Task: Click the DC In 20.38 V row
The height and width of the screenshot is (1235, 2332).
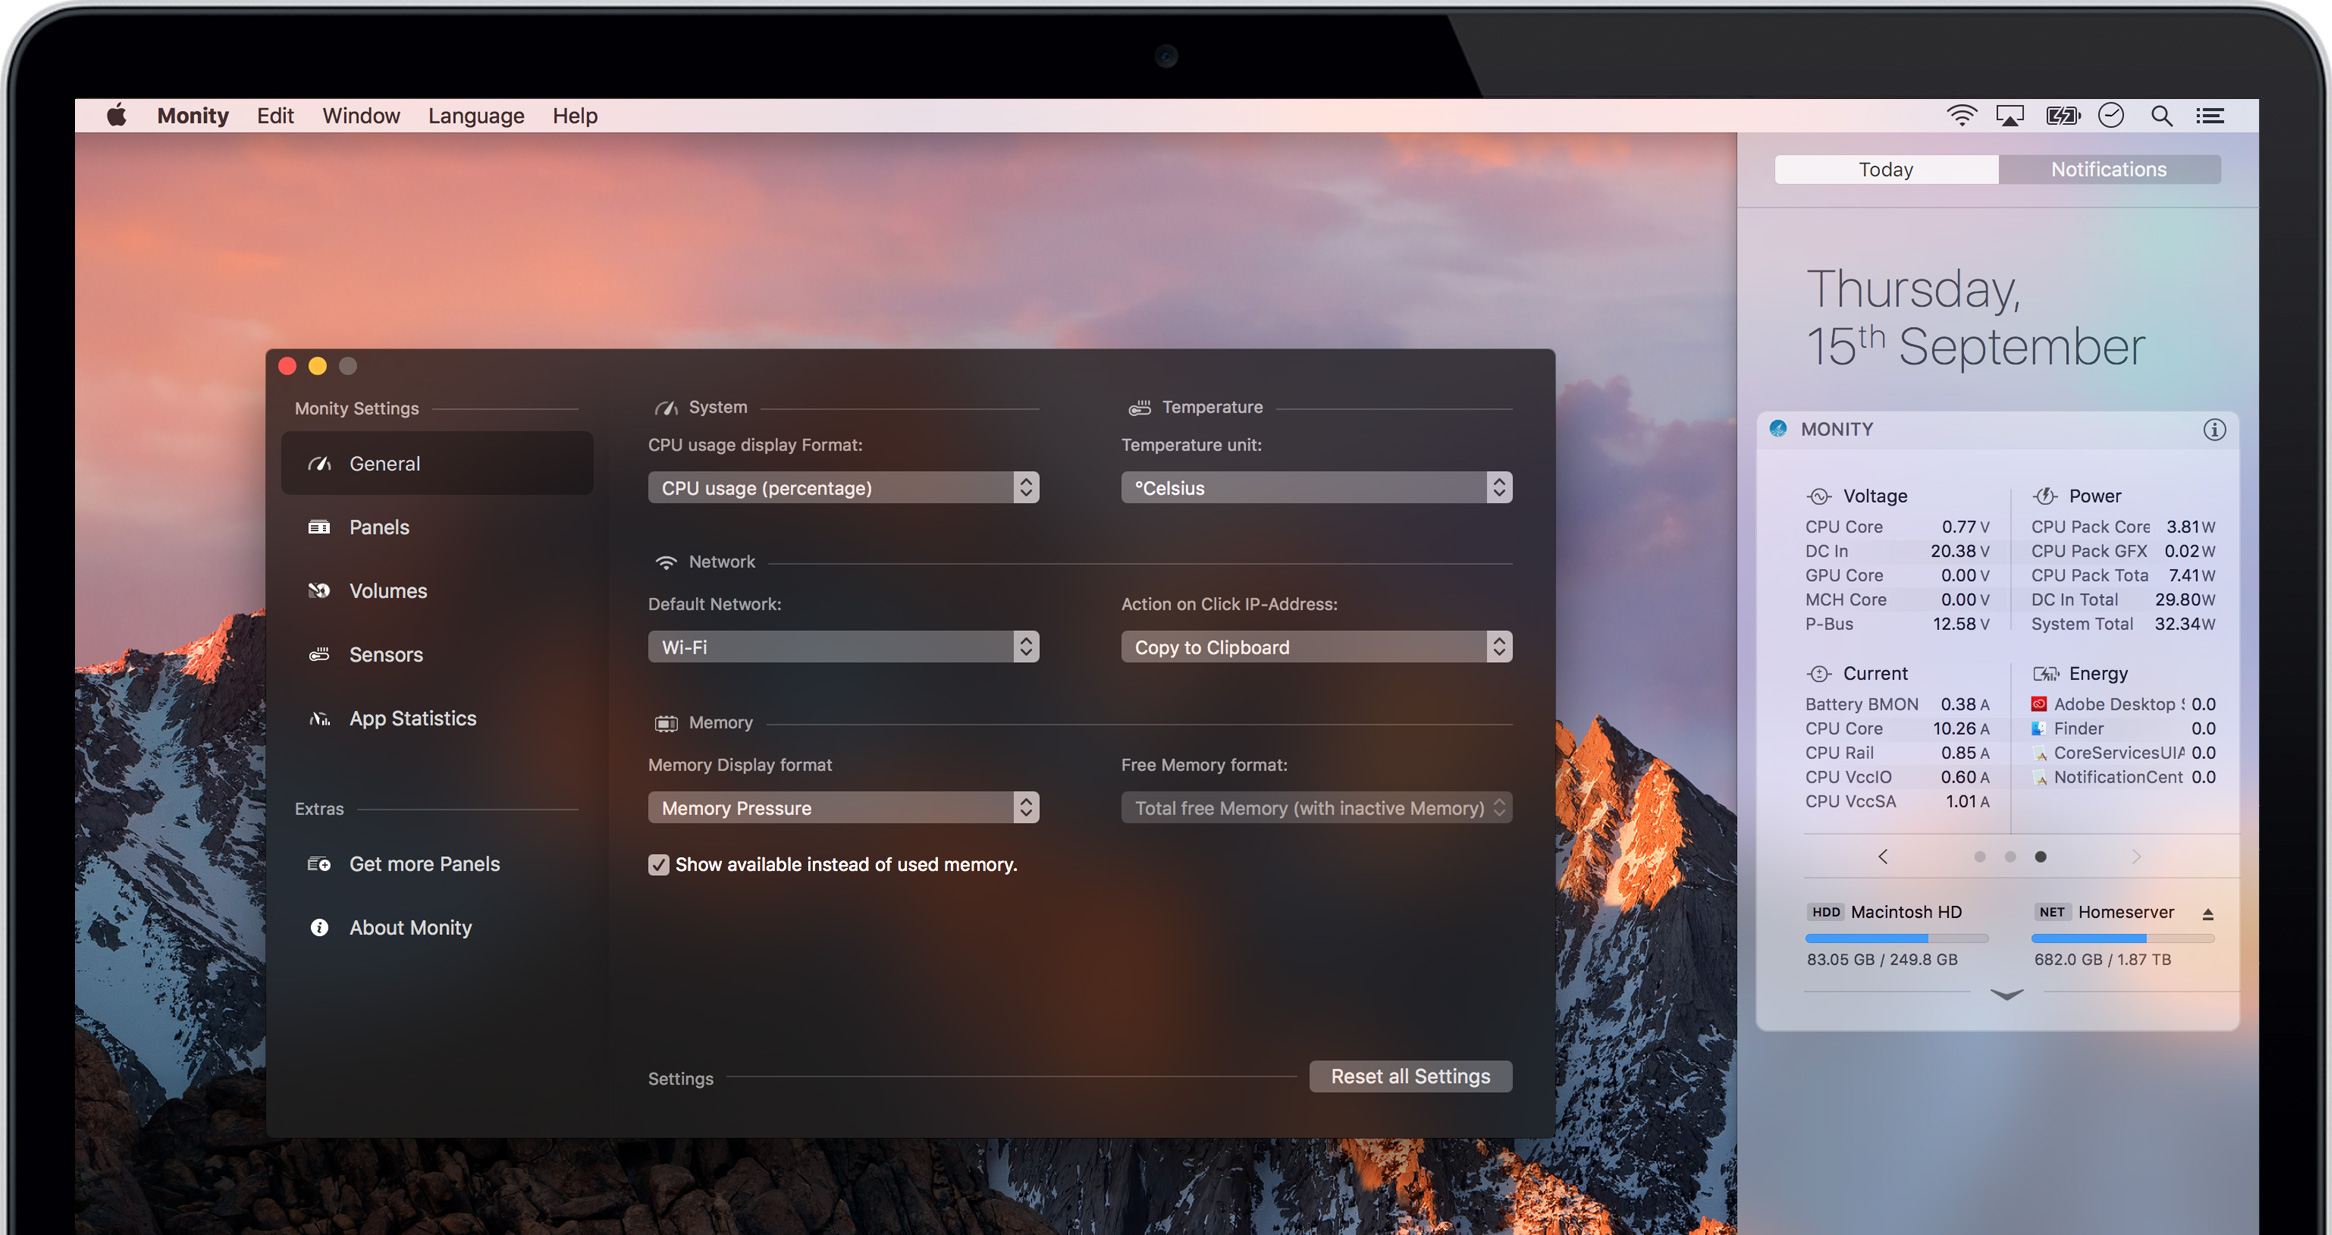Action: pyautogui.click(x=1897, y=551)
